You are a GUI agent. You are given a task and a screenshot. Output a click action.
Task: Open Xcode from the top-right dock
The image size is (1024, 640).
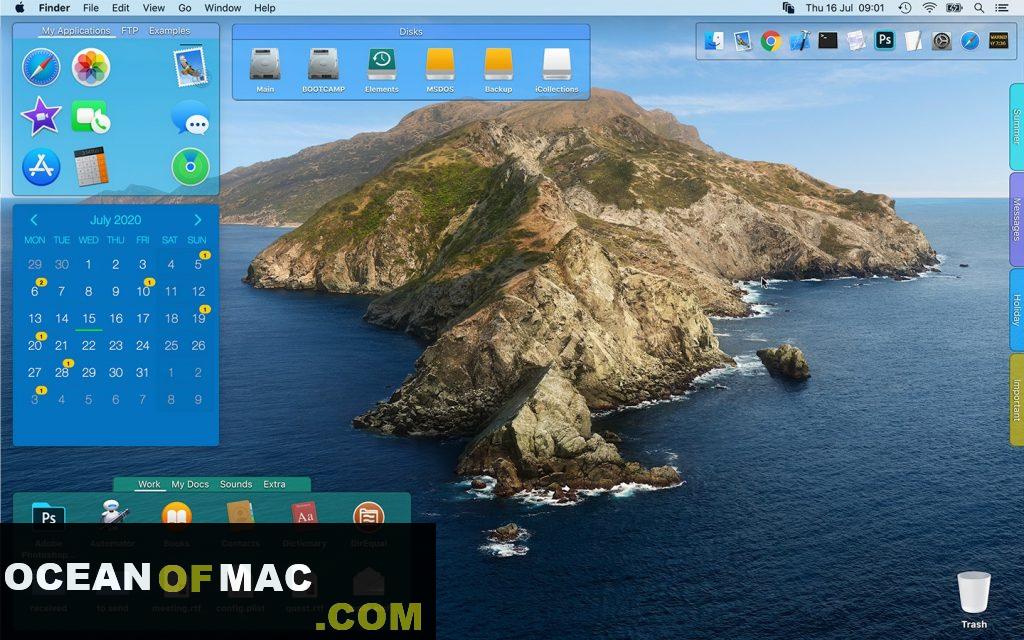(x=799, y=40)
